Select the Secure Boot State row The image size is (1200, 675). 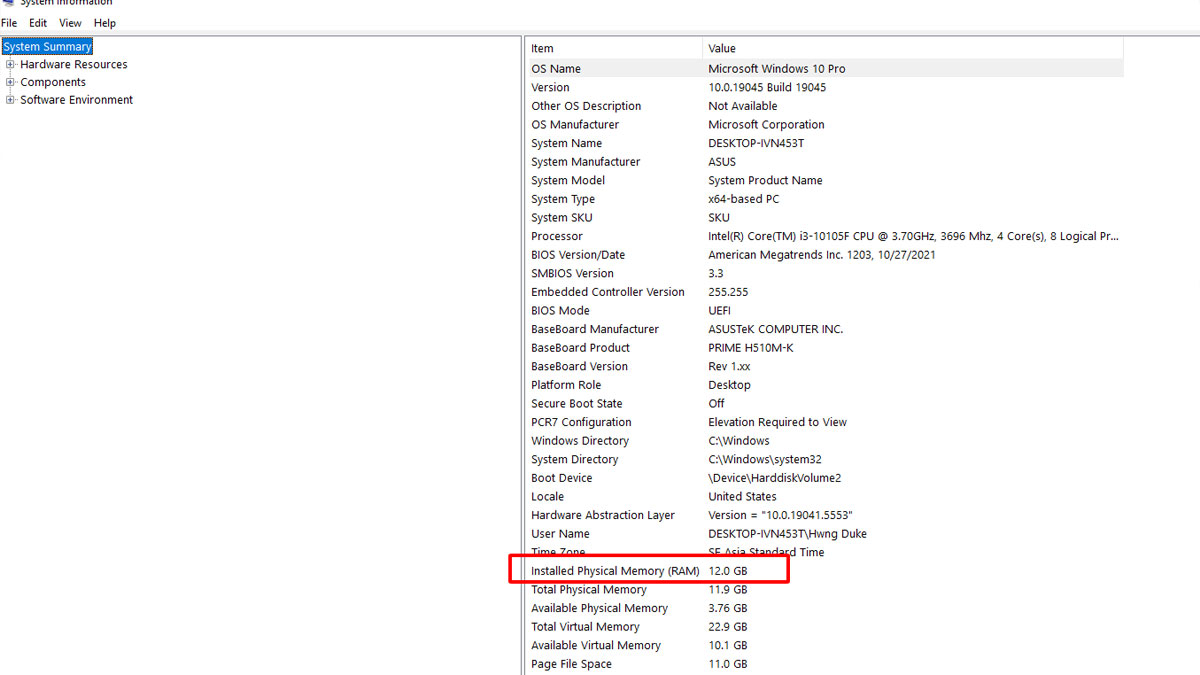tap(576, 404)
